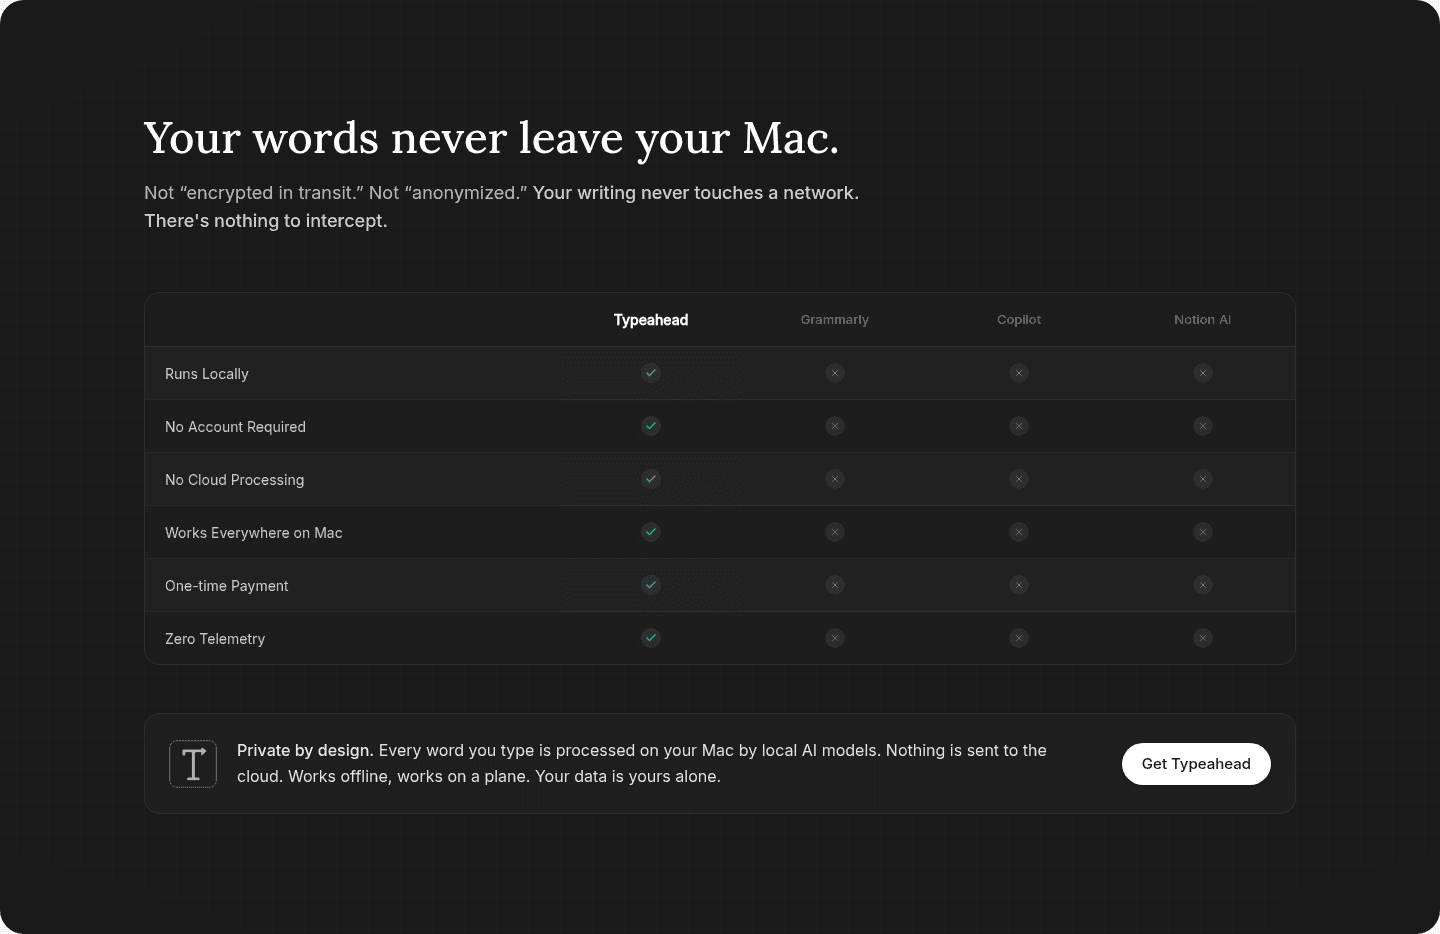Click Copilot cross icon for Runs Locally
This screenshot has height=934, width=1440.
coord(1019,373)
